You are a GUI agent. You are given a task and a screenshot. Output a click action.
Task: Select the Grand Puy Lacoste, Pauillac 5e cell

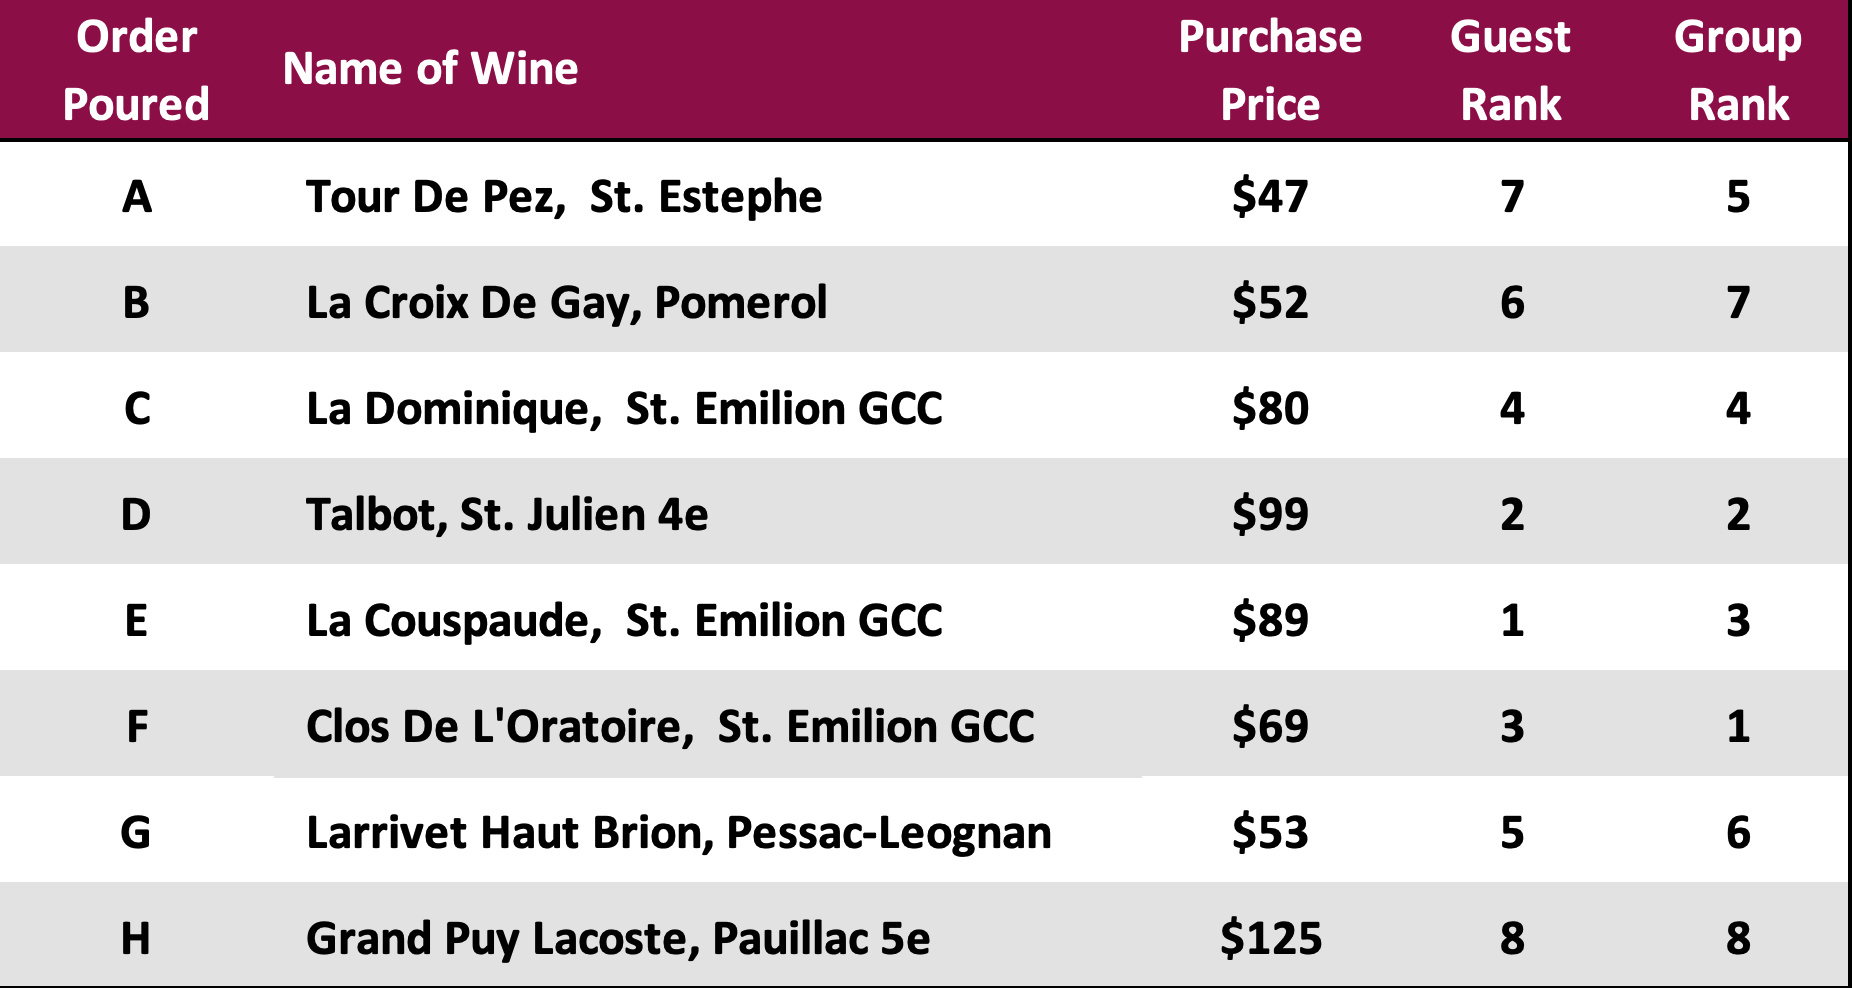tap(618, 938)
